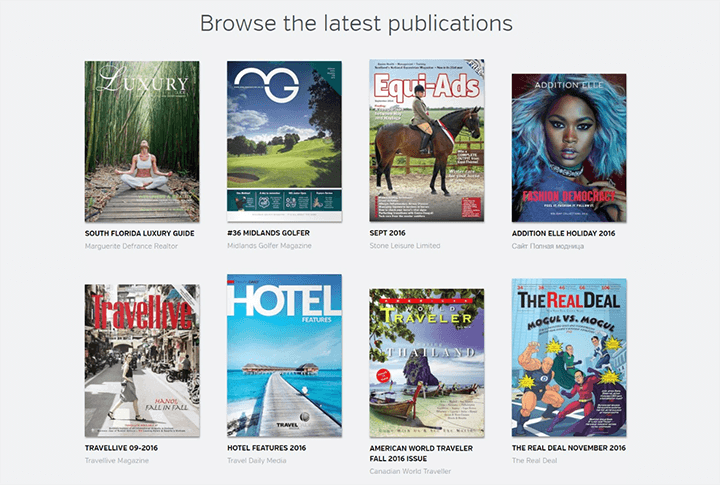Open the Equi-Ads magazine cover
Image resolution: width=720 pixels, height=485 pixels.
[427, 141]
